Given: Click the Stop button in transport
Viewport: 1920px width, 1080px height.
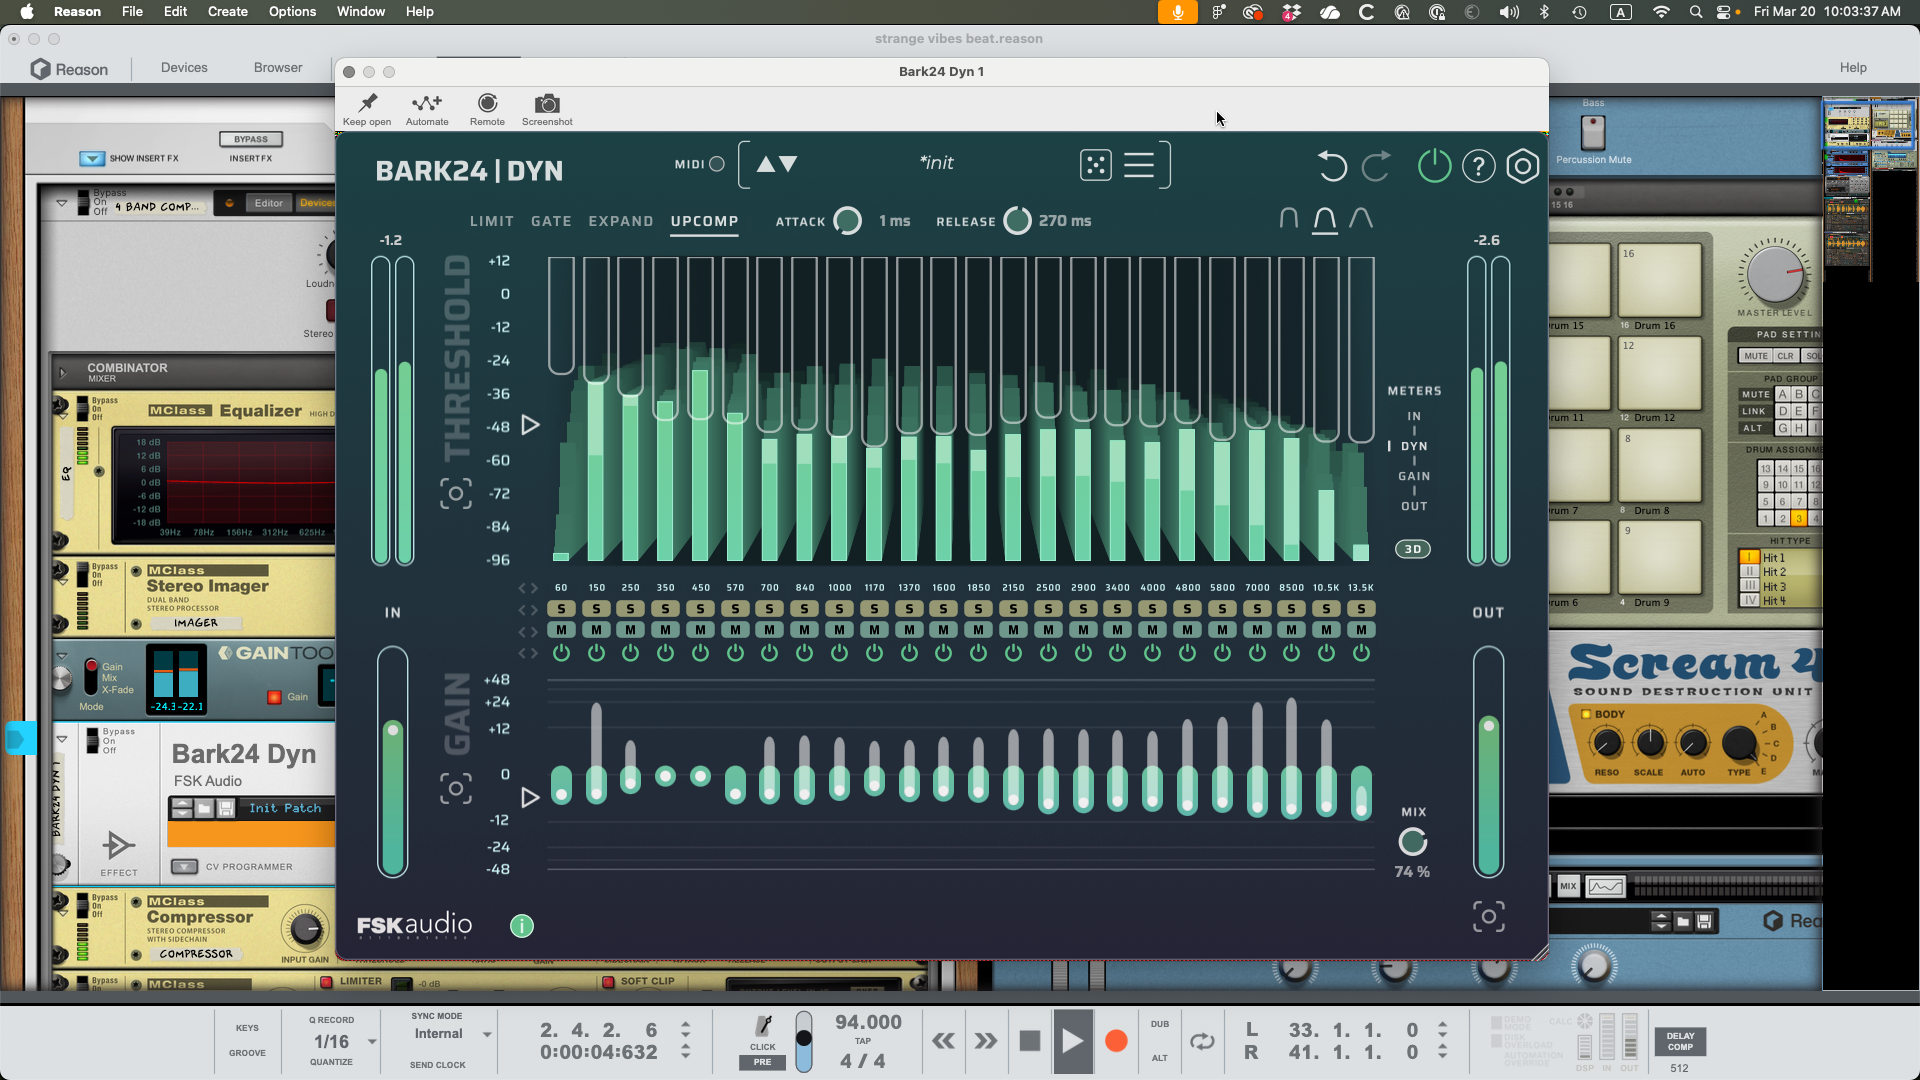Looking at the screenshot, I should (x=1030, y=1041).
